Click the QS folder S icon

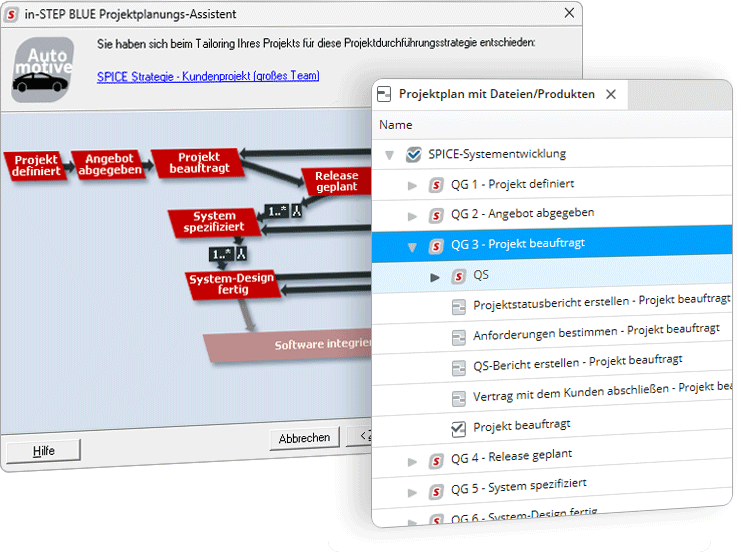tap(459, 276)
